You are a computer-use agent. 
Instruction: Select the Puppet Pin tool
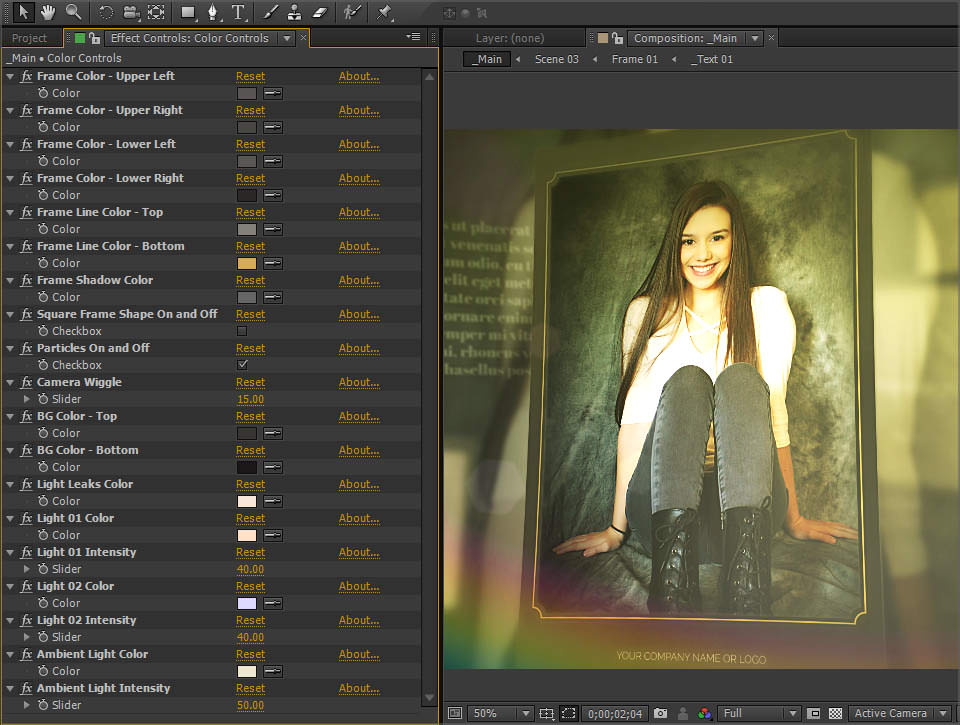[384, 12]
